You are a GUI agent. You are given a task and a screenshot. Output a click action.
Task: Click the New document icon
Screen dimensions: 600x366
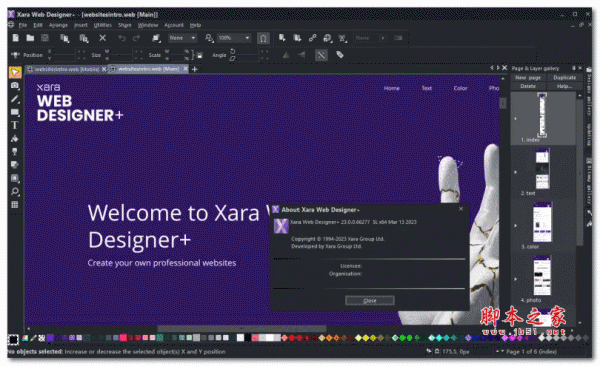pyautogui.click(x=16, y=38)
